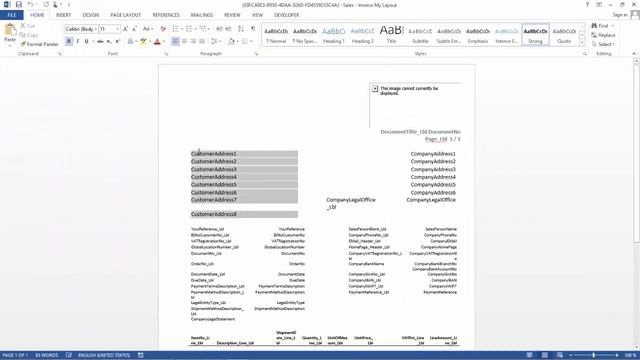Expand the Styles gallery with More arrow

pos(582,43)
